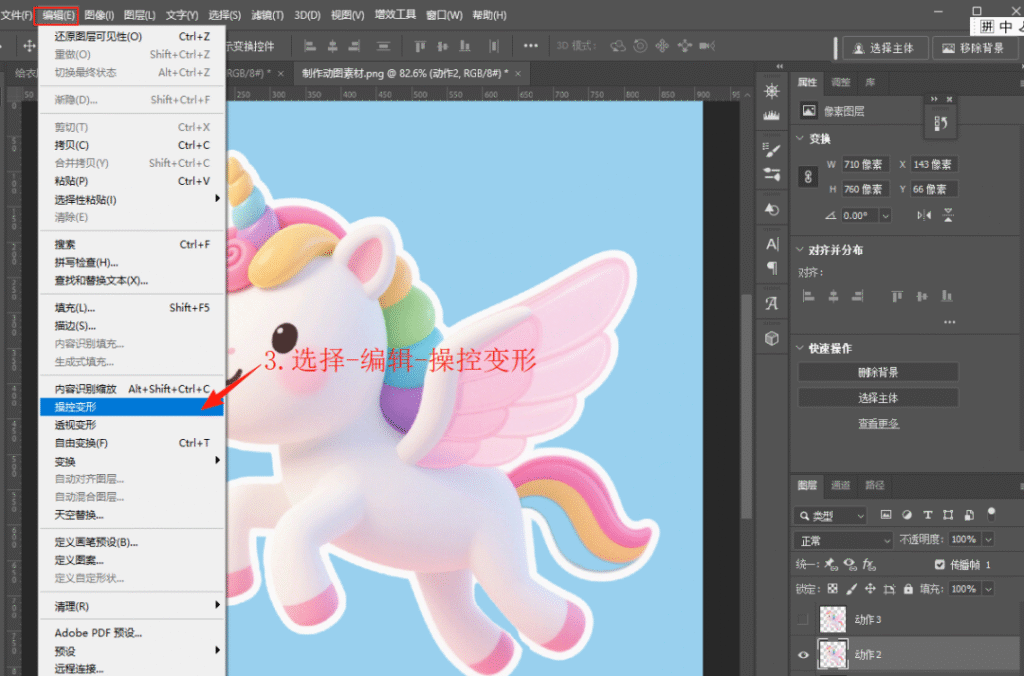
Task: Click align bottom edges icon in options bar
Action: (x=465, y=46)
